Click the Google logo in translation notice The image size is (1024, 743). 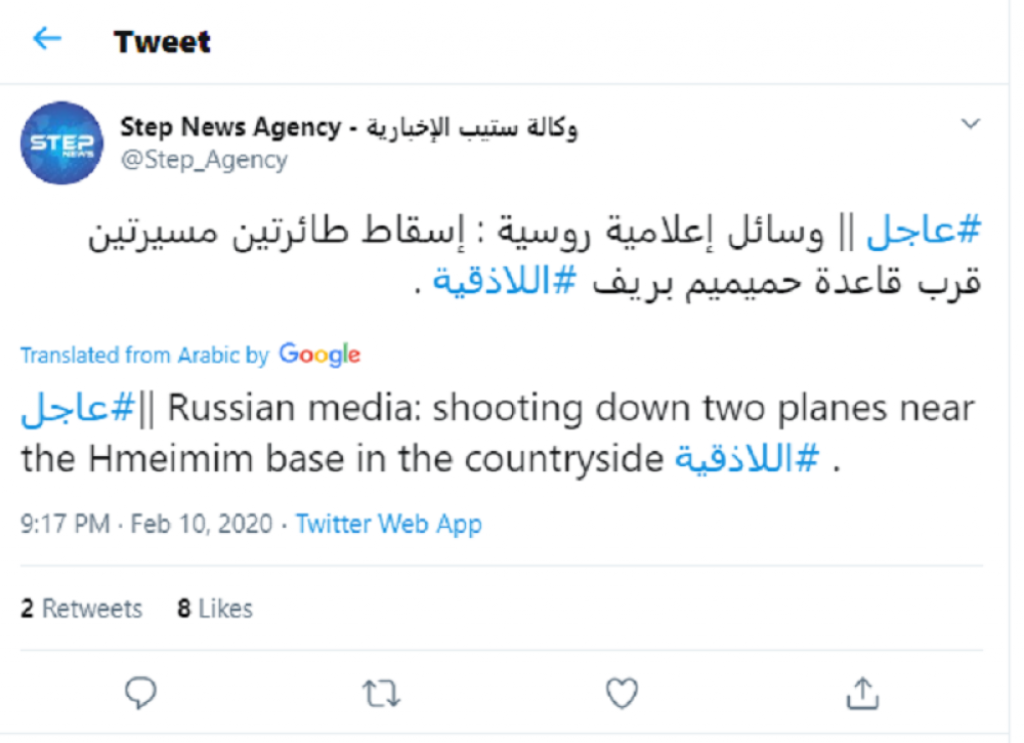pyautogui.click(x=319, y=354)
